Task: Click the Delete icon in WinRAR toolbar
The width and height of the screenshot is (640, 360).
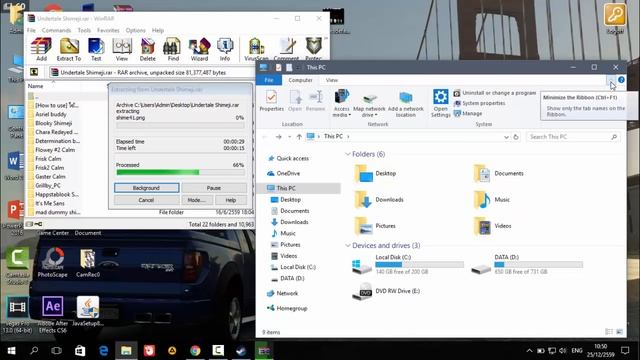Action: tap(147, 49)
